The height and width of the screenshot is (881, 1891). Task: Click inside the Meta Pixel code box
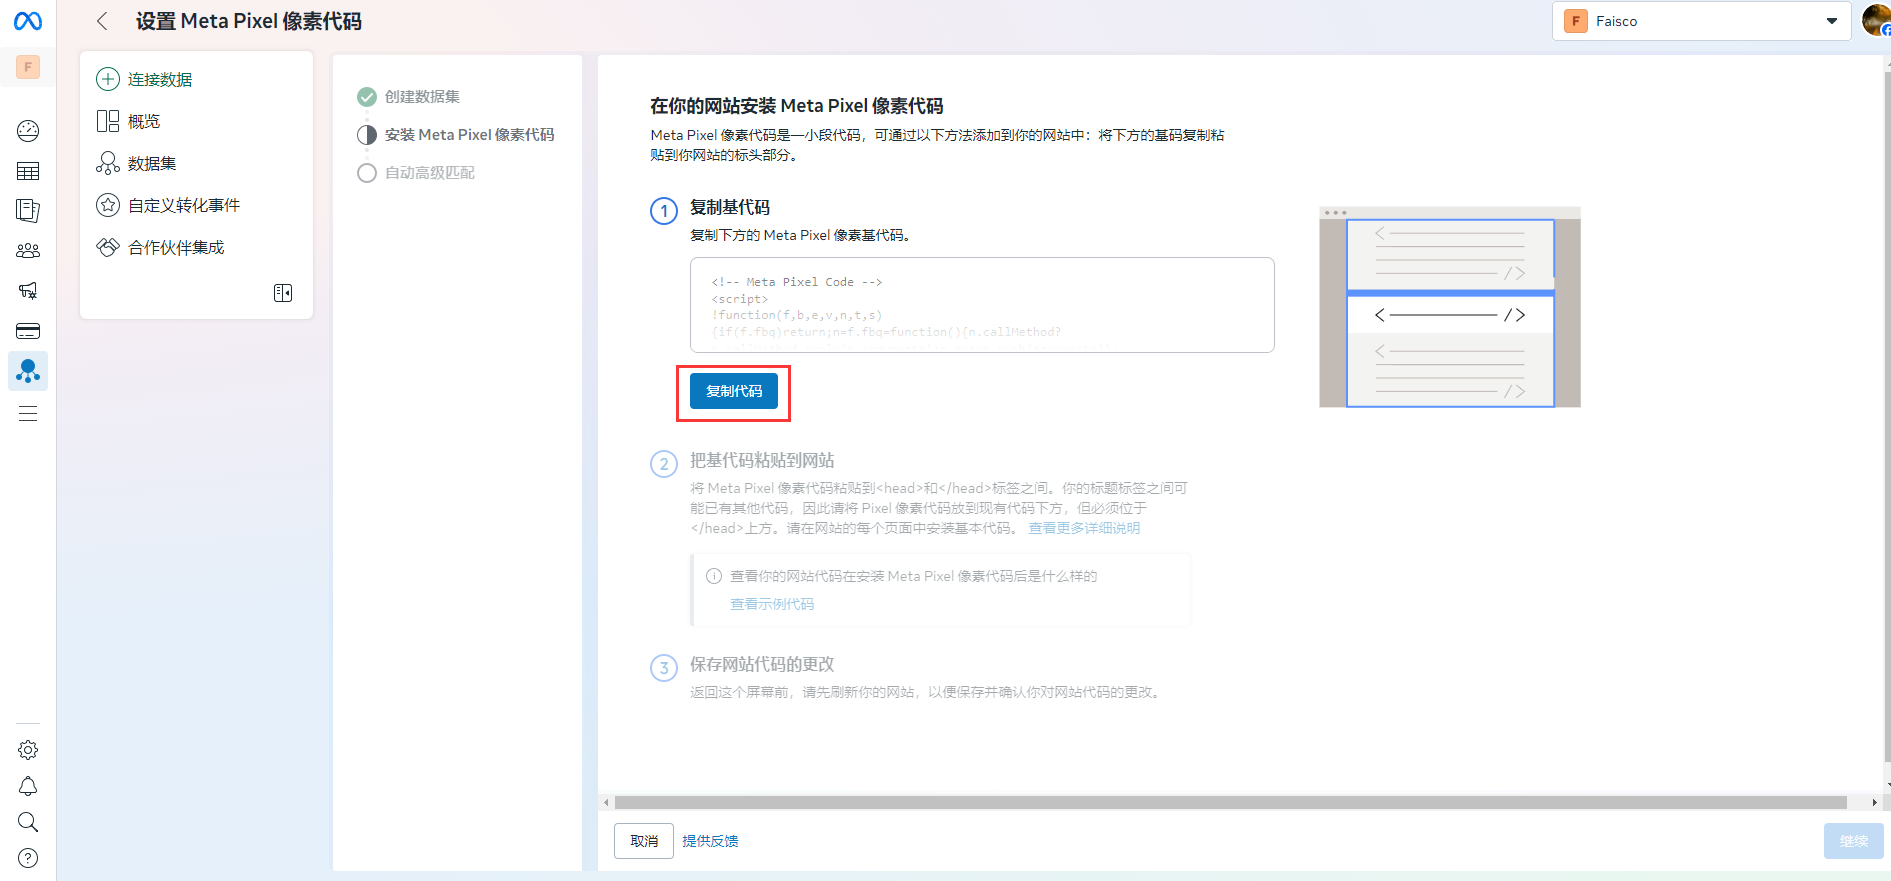pos(982,305)
